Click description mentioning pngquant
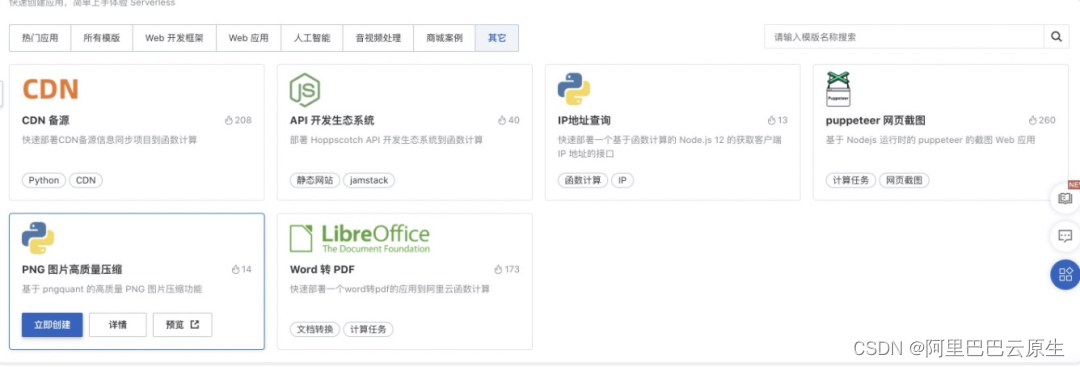This screenshot has width=1080, height=367. [112, 289]
